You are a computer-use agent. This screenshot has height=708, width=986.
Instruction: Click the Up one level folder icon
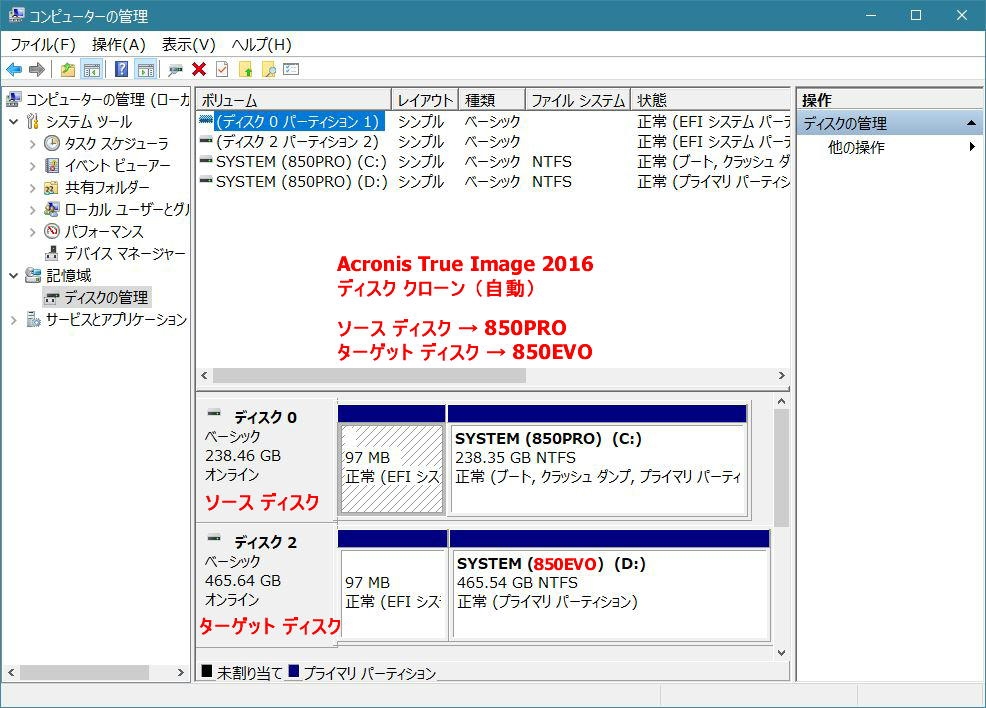coord(67,69)
